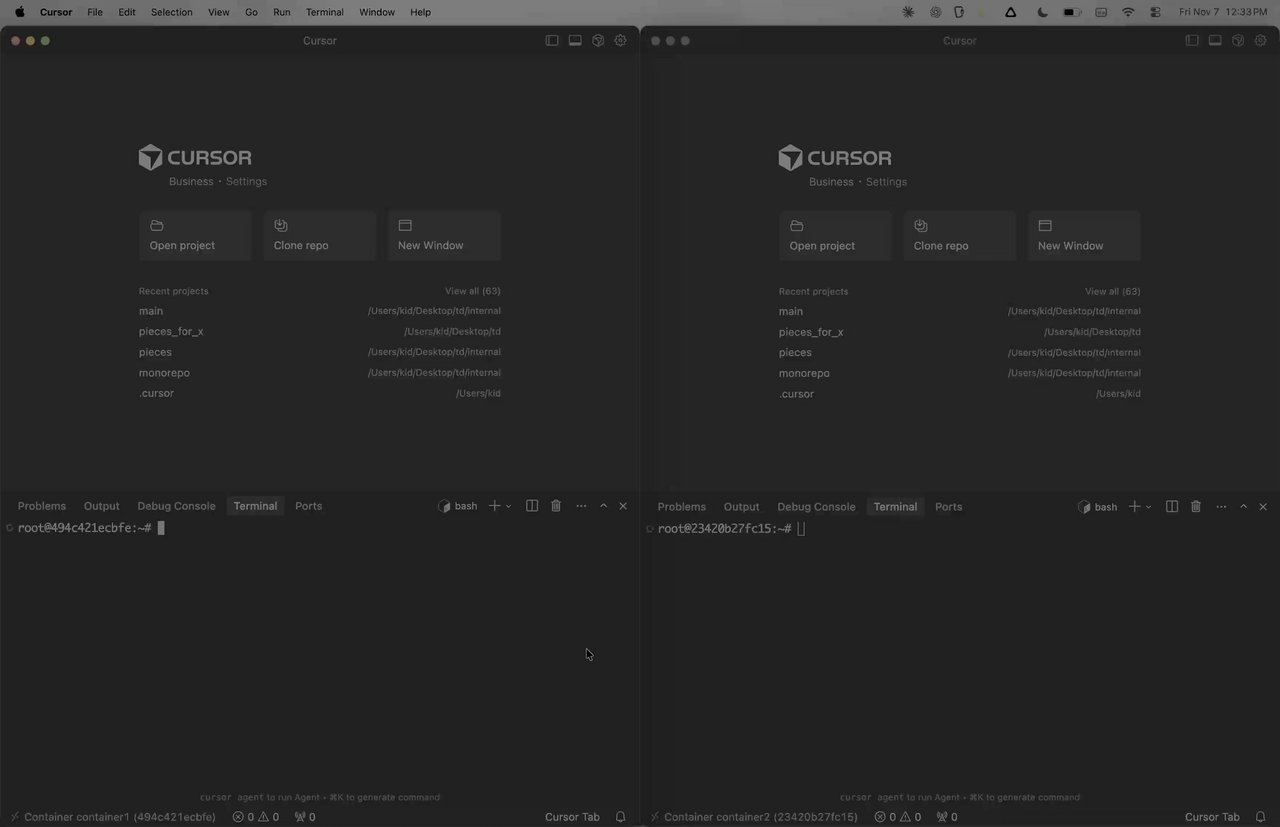The height and width of the screenshot is (827, 1280).
Task: Add new terminal with plus in right panel
Action: point(1134,507)
